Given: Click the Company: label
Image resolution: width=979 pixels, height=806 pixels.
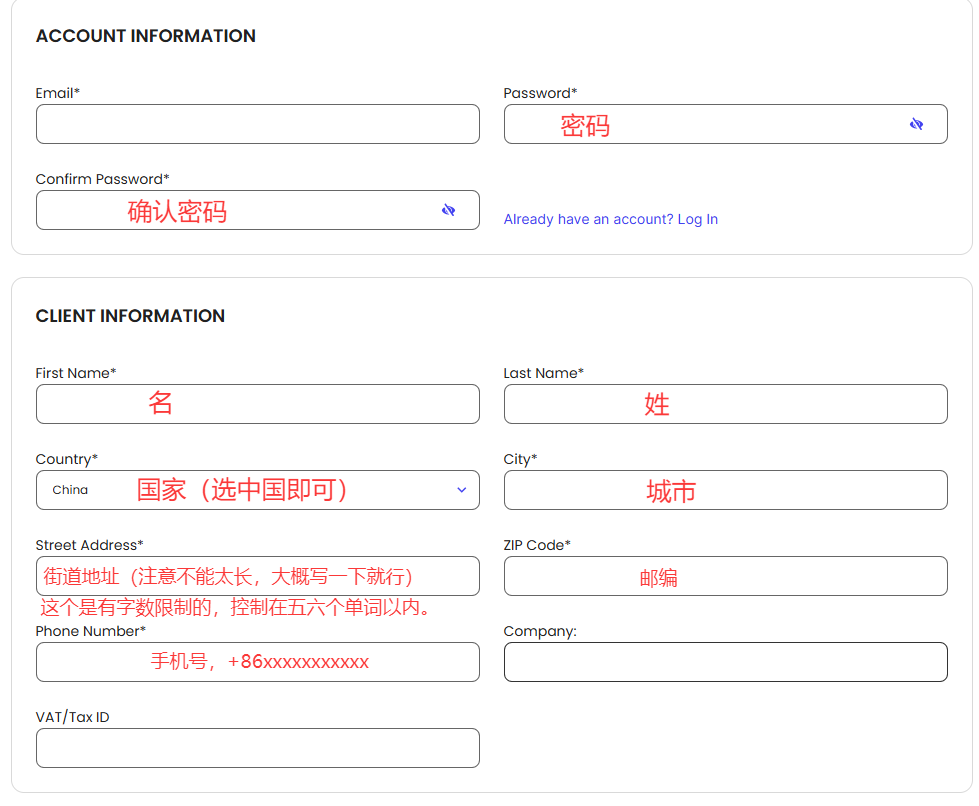Looking at the screenshot, I should coord(540,631).
